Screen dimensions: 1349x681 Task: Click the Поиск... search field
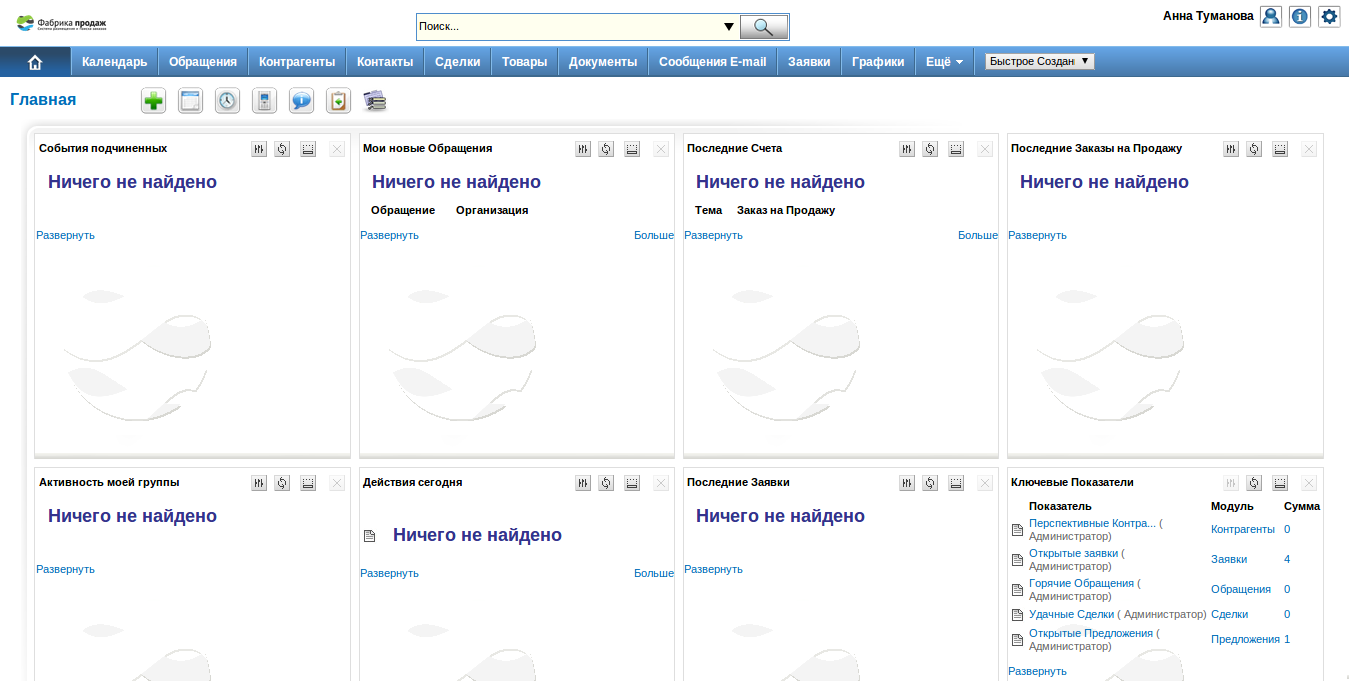pos(568,27)
